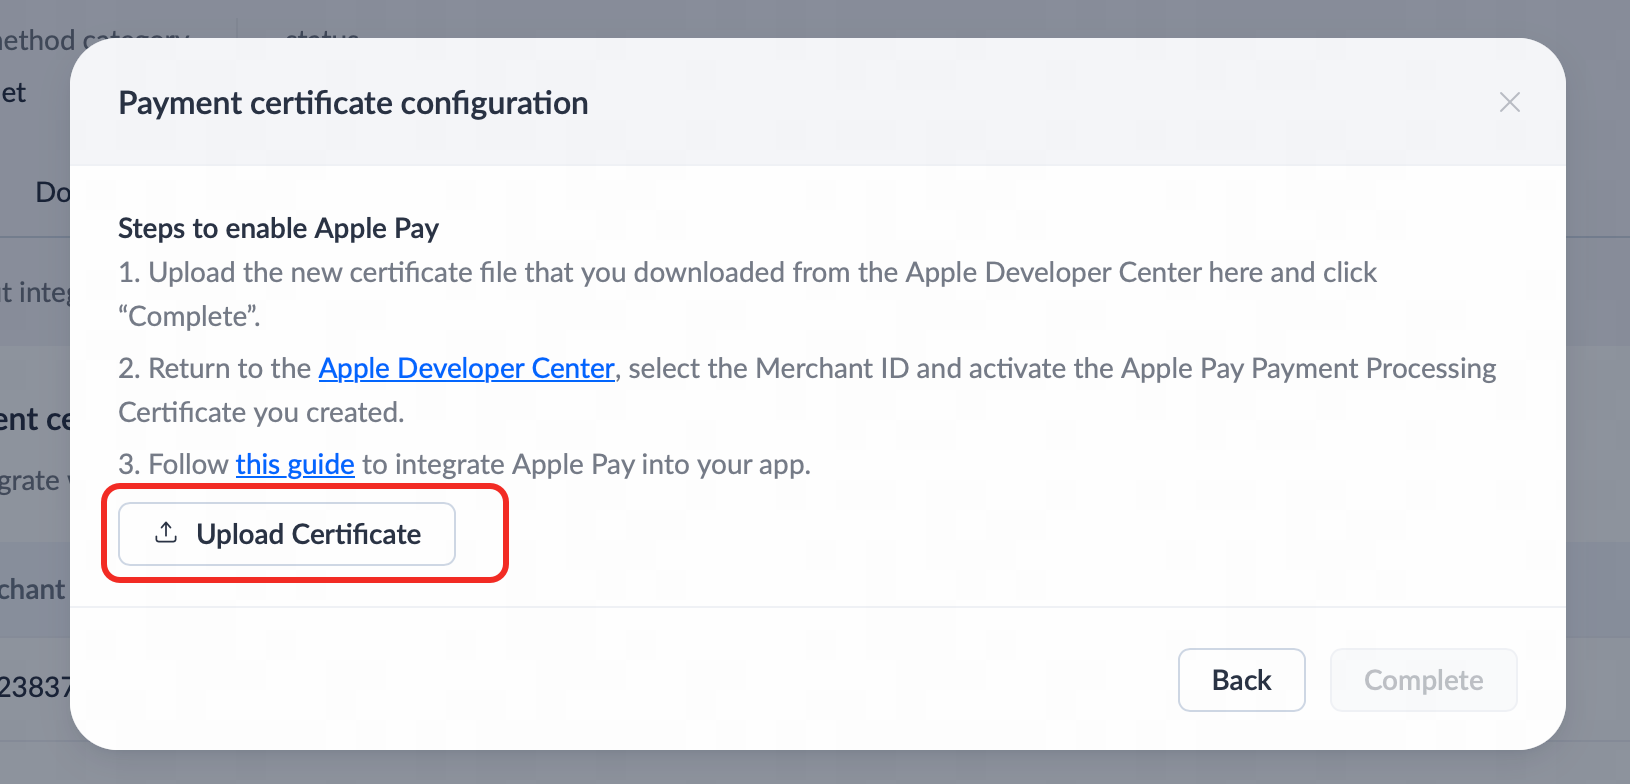Image resolution: width=1630 pixels, height=784 pixels.
Task: Click the dimmed "chant" text fragment behind the dialog
Action: 32,589
